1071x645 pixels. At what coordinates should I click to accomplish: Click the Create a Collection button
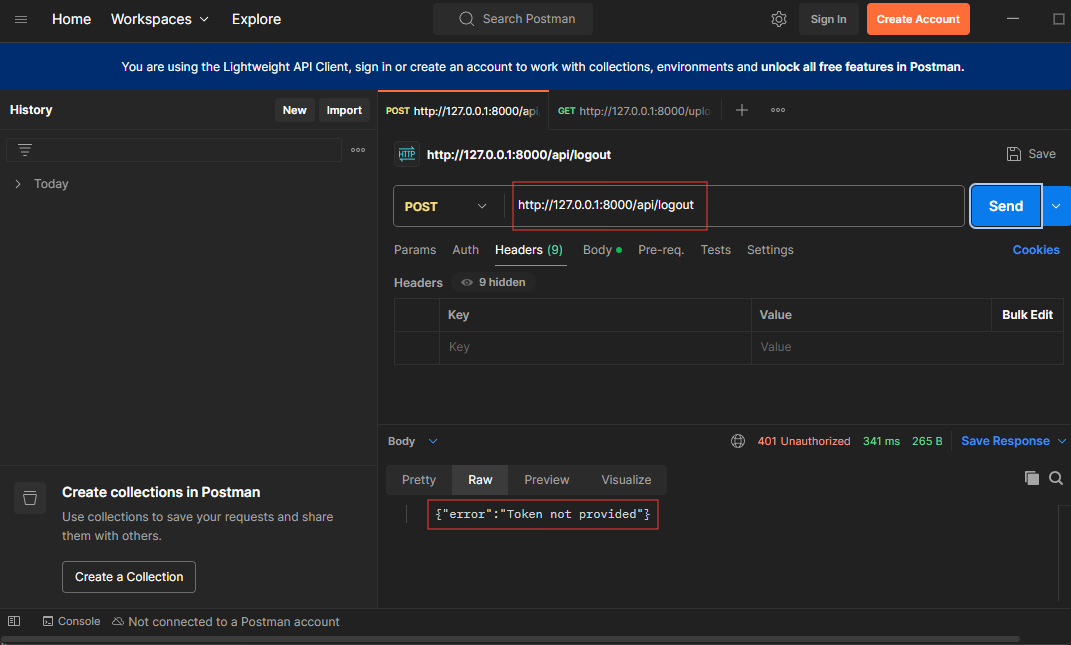pos(129,577)
